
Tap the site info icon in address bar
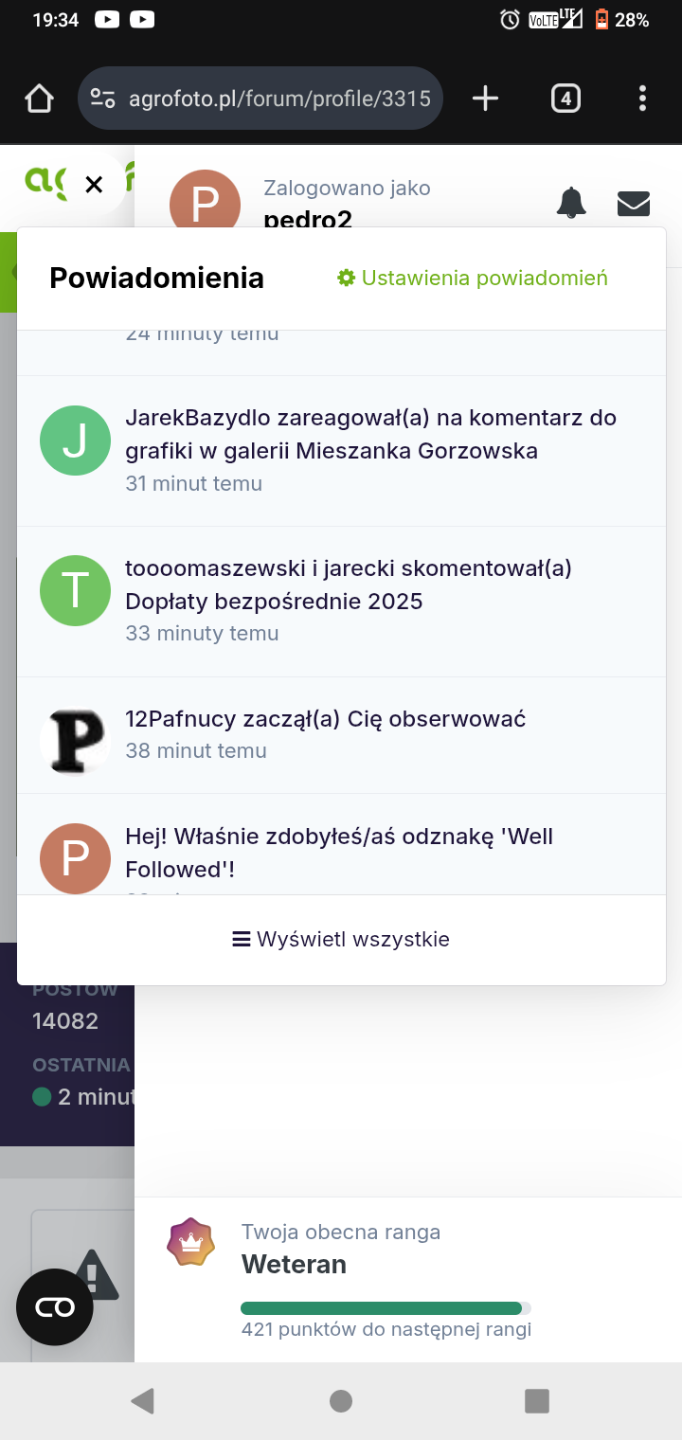coord(102,98)
